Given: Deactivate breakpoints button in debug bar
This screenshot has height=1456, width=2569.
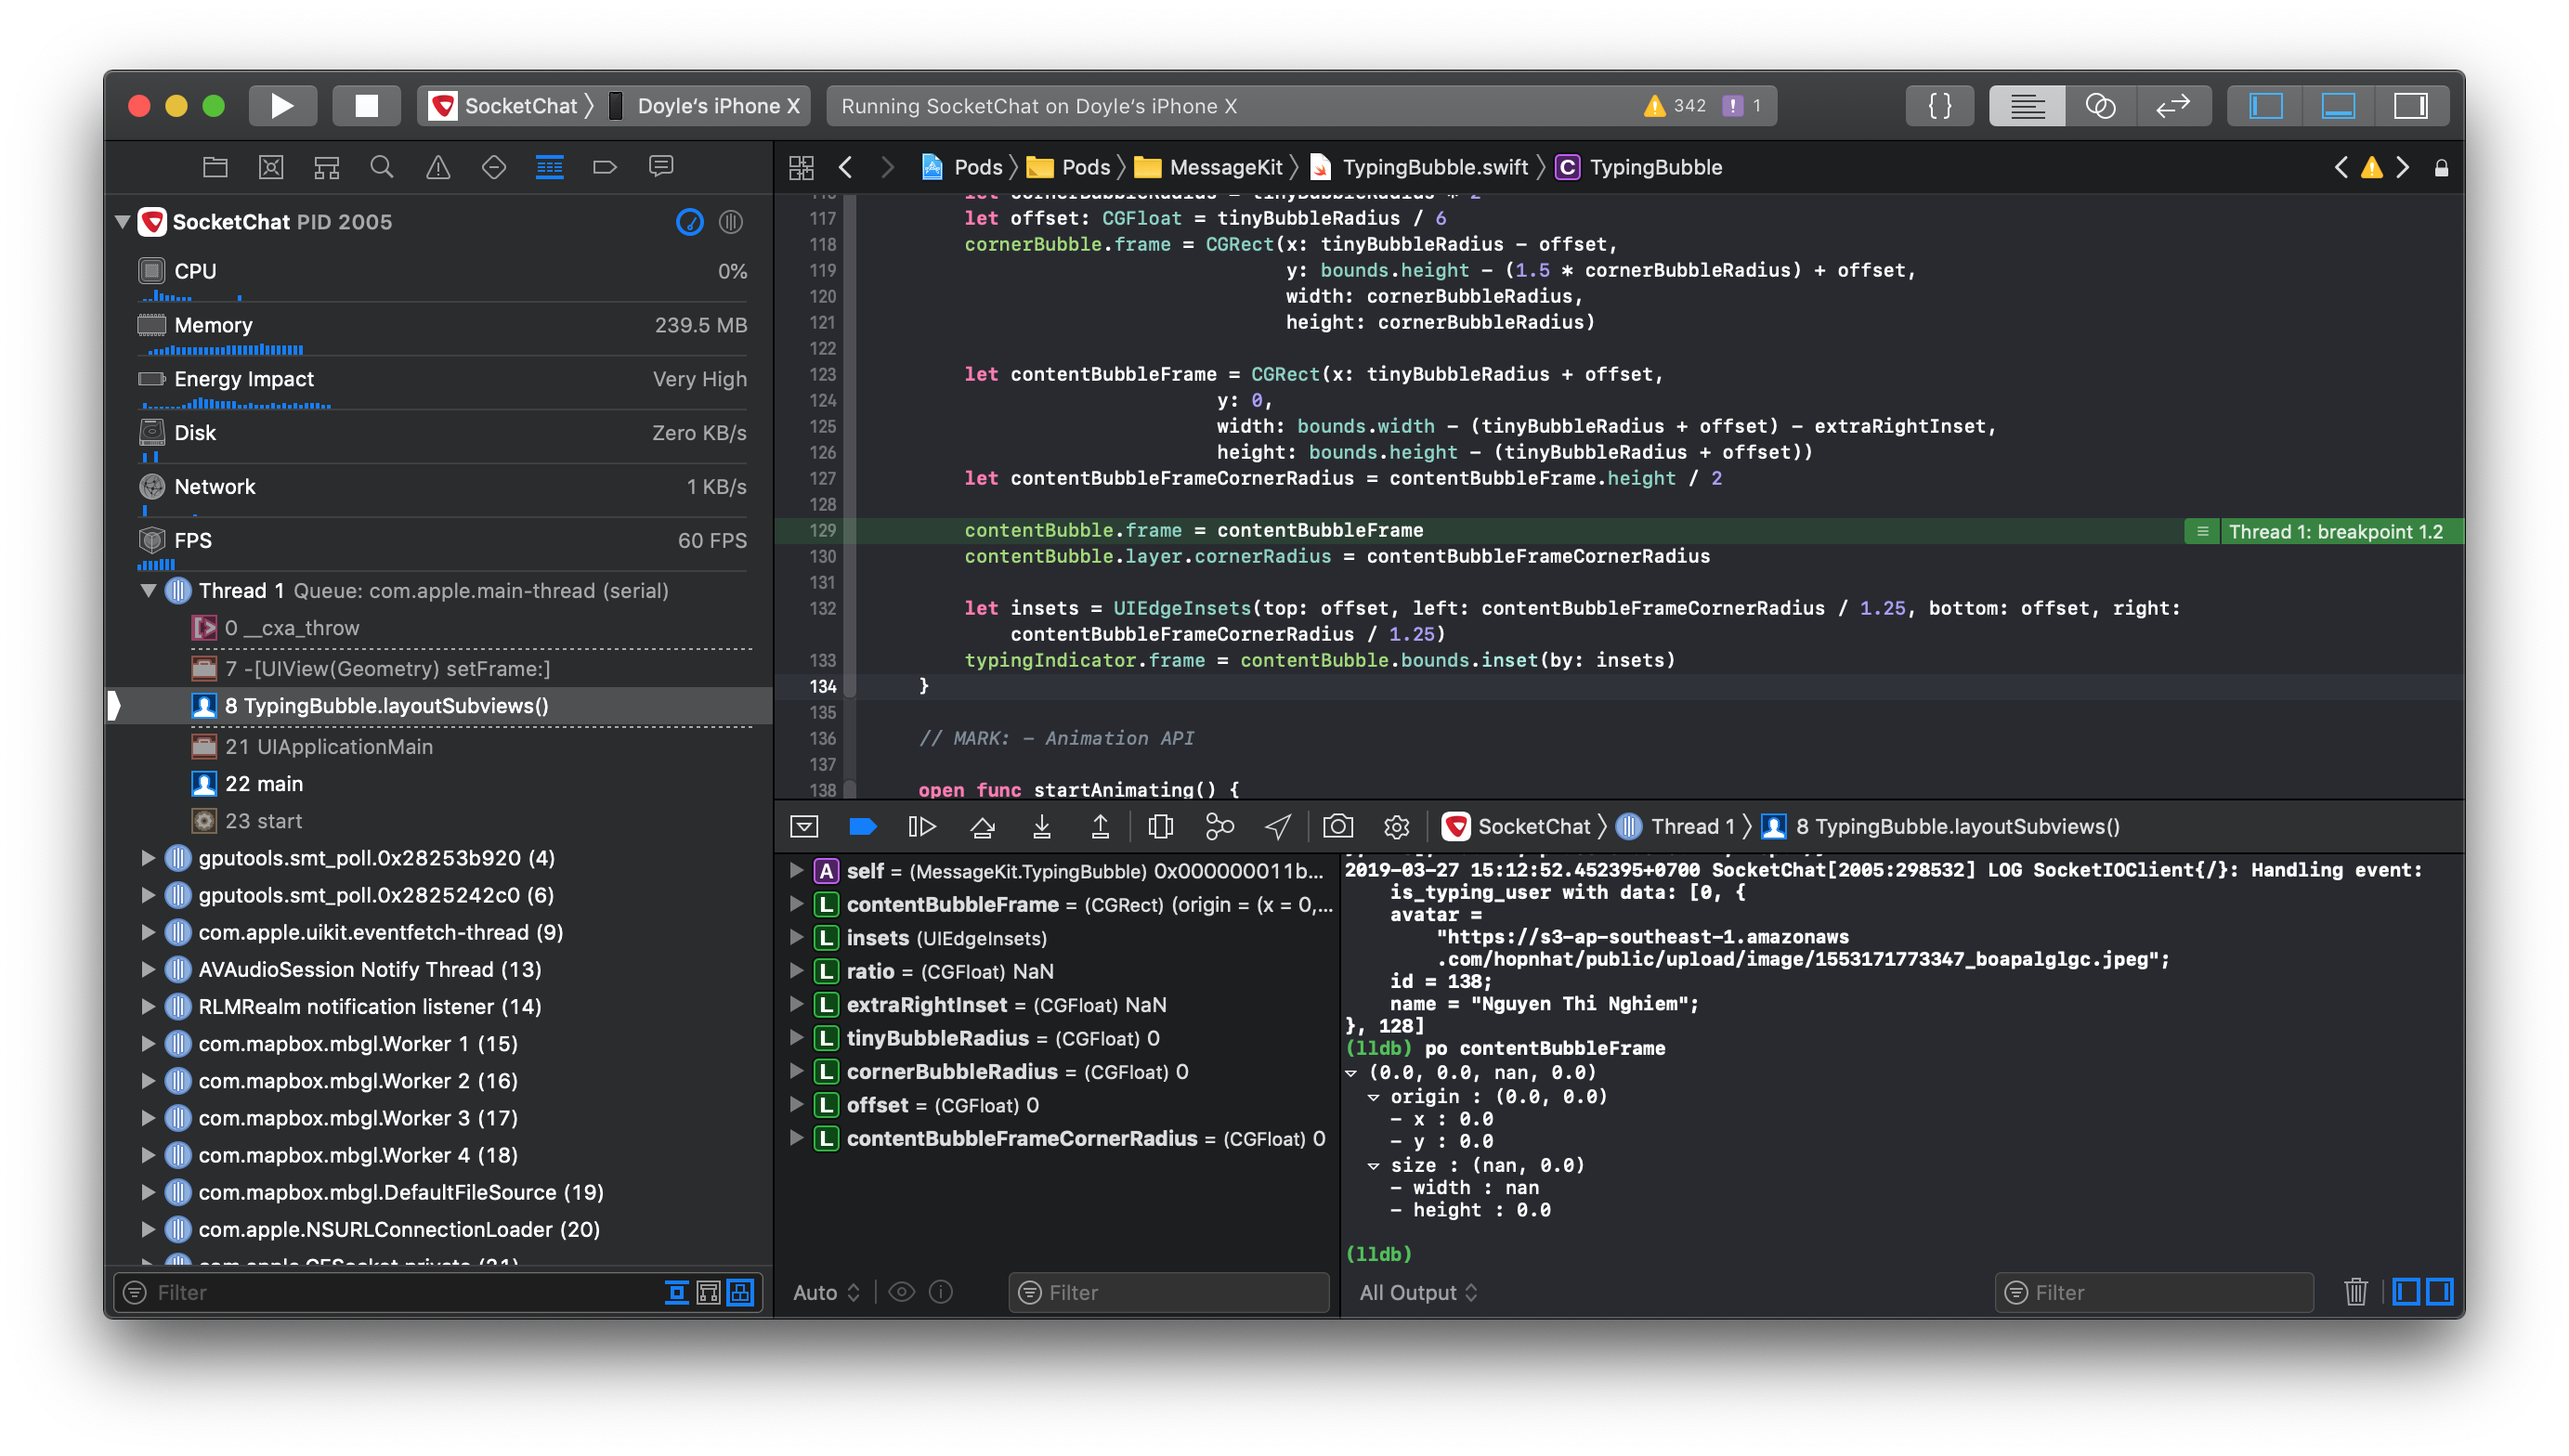Looking at the screenshot, I should click(x=863, y=827).
